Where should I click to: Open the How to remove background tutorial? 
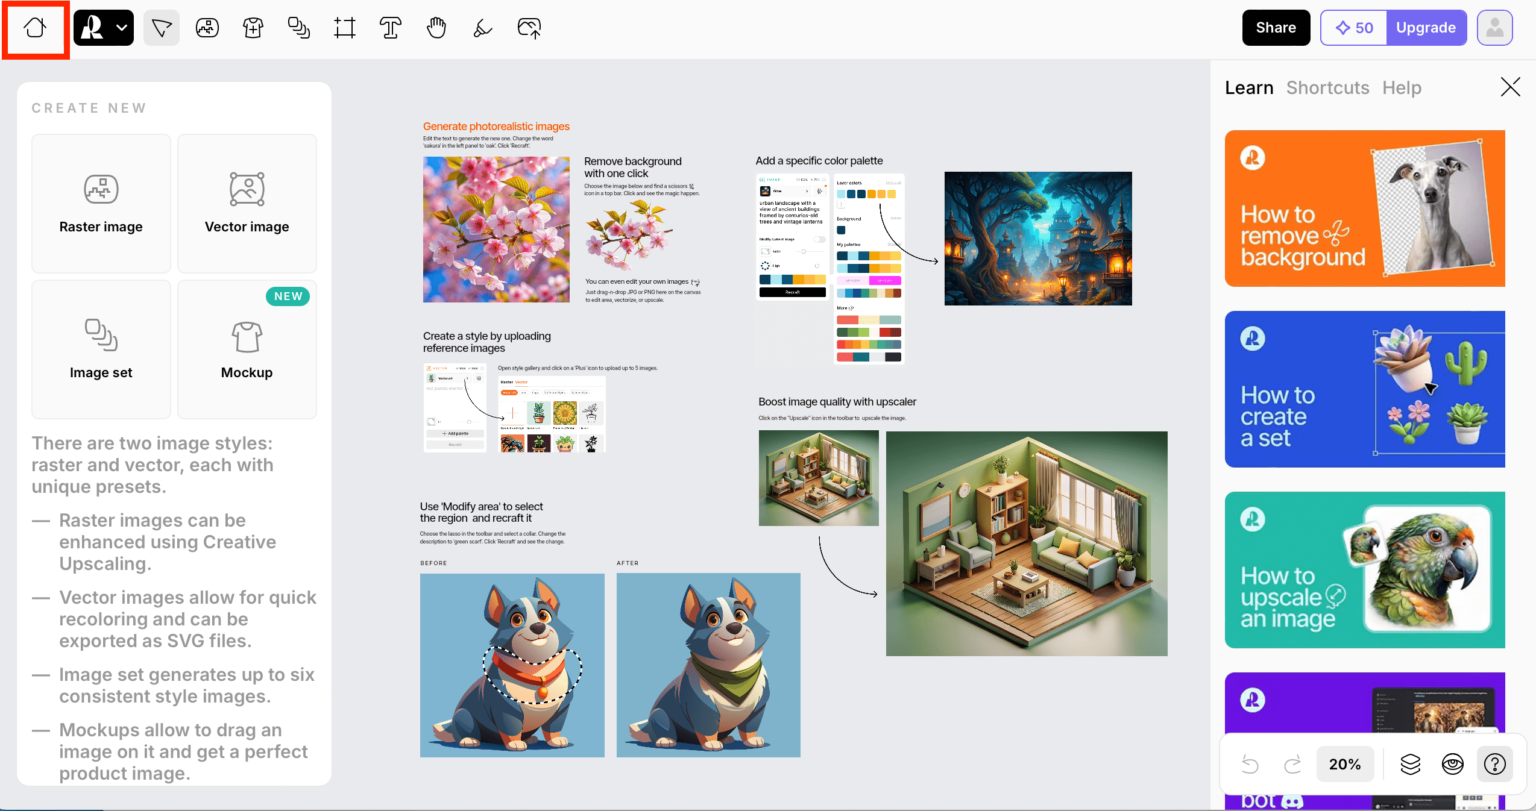click(x=1365, y=209)
